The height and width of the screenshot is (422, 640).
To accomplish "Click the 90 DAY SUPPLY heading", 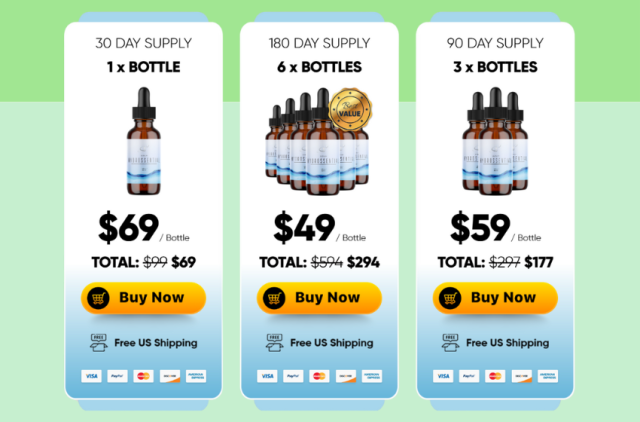I will [x=495, y=43].
